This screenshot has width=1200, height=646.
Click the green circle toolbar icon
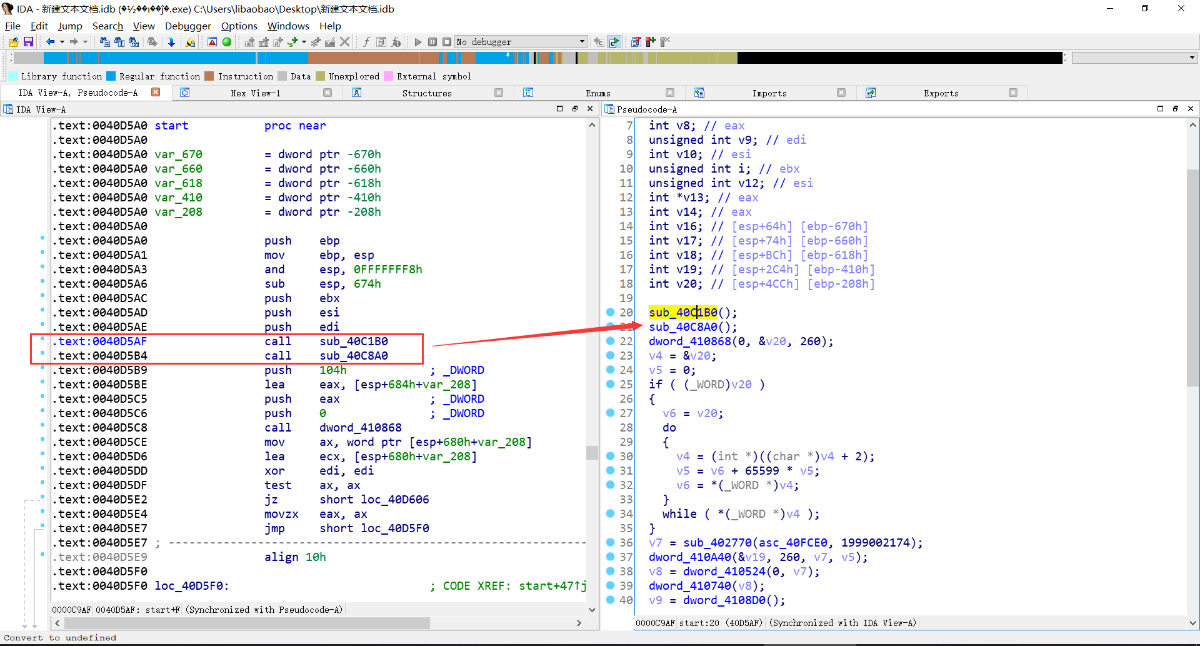[x=227, y=42]
